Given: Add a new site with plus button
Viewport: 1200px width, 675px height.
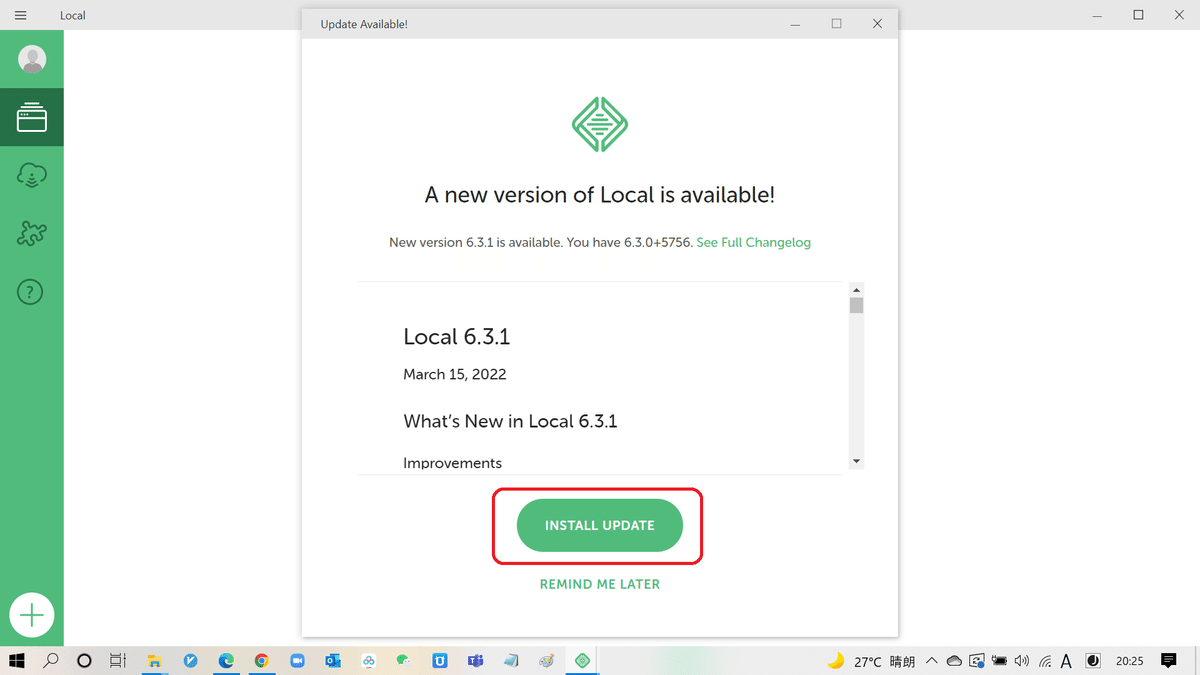Looking at the screenshot, I should tap(32, 615).
